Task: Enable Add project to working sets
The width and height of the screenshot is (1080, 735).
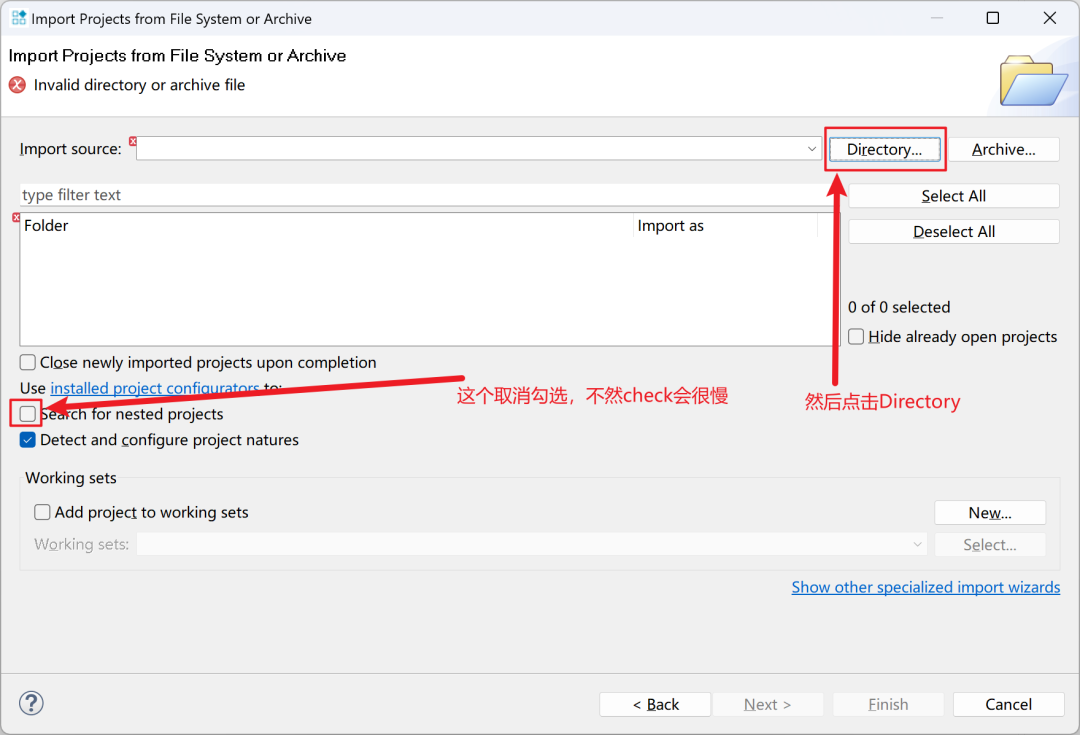Action: 42,512
